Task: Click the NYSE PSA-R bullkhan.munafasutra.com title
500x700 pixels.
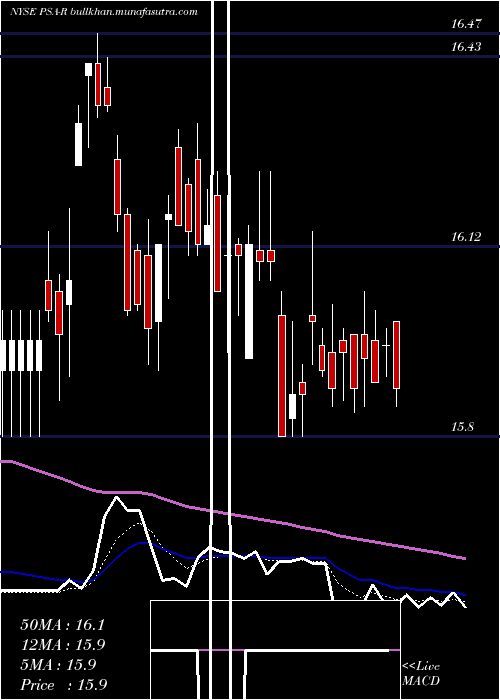Action: (x=104, y=12)
